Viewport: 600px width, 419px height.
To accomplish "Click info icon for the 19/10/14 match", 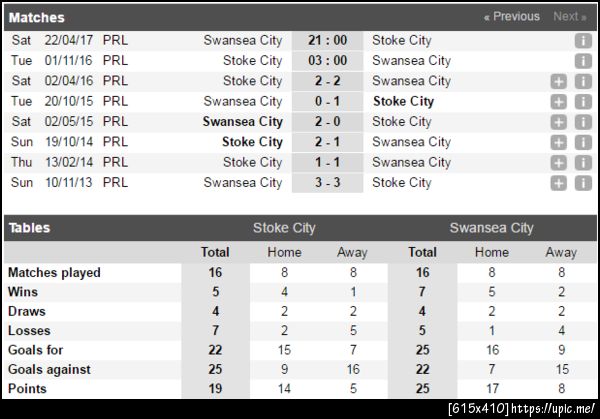I will (583, 142).
